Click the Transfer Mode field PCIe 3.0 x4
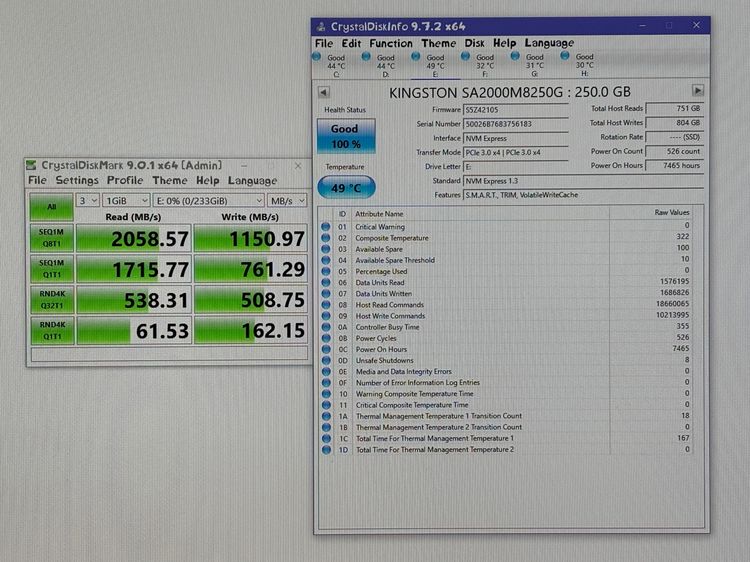Image resolution: width=750 pixels, height=562 pixels. (x=516, y=153)
